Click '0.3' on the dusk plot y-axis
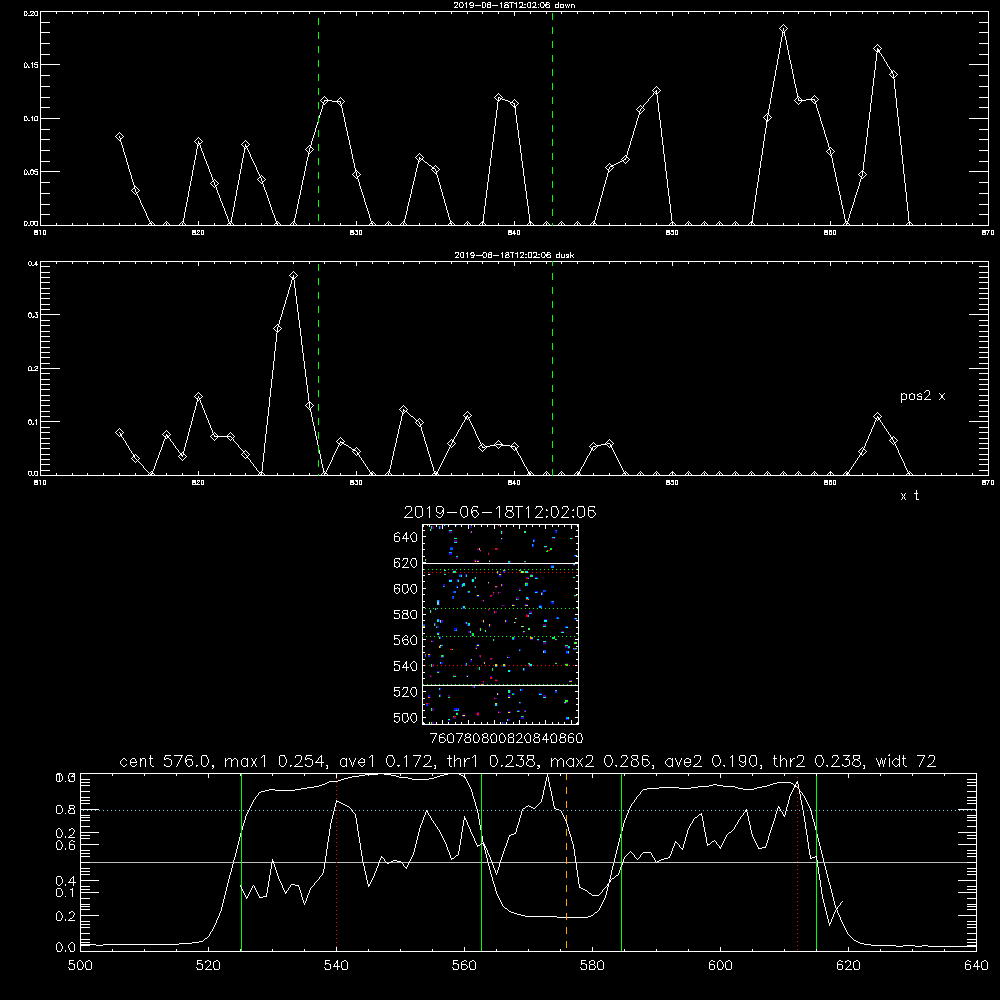This screenshot has height=1000, width=1000. tap(33, 315)
